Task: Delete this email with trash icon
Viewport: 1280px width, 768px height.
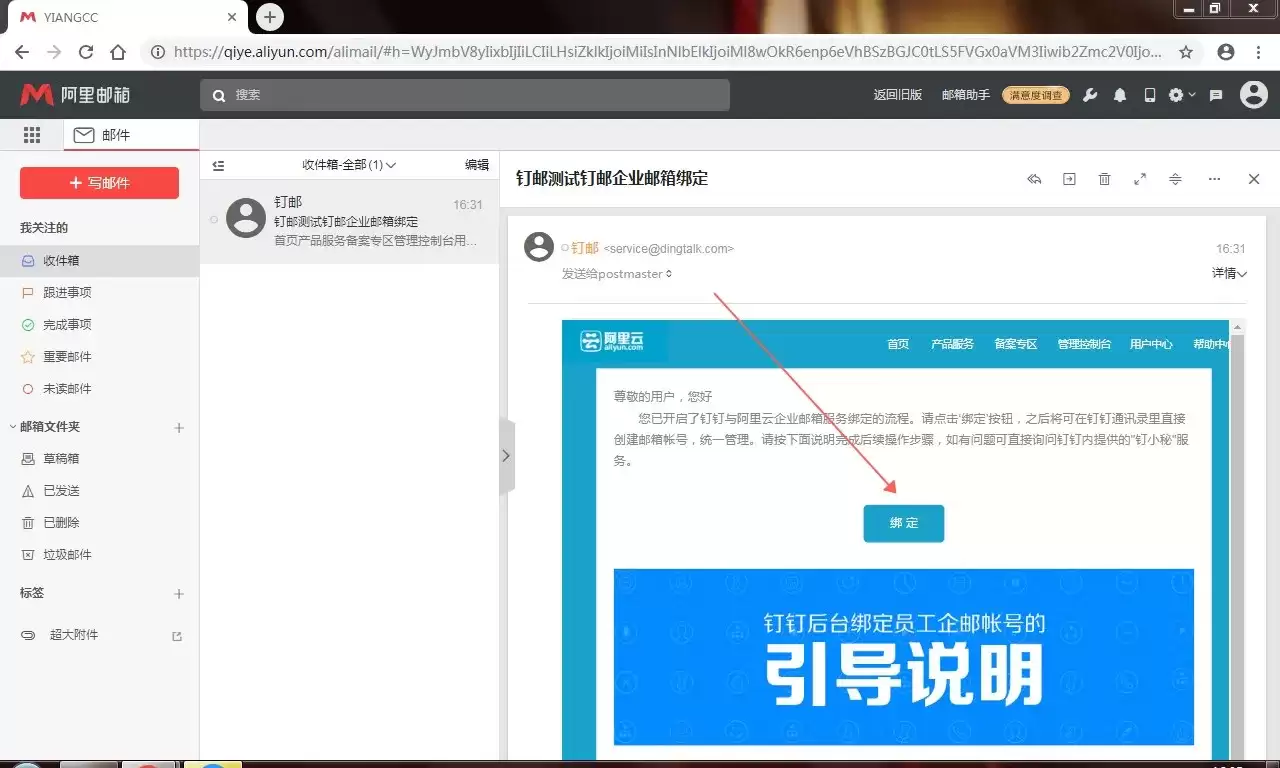Action: point(1104,179)
